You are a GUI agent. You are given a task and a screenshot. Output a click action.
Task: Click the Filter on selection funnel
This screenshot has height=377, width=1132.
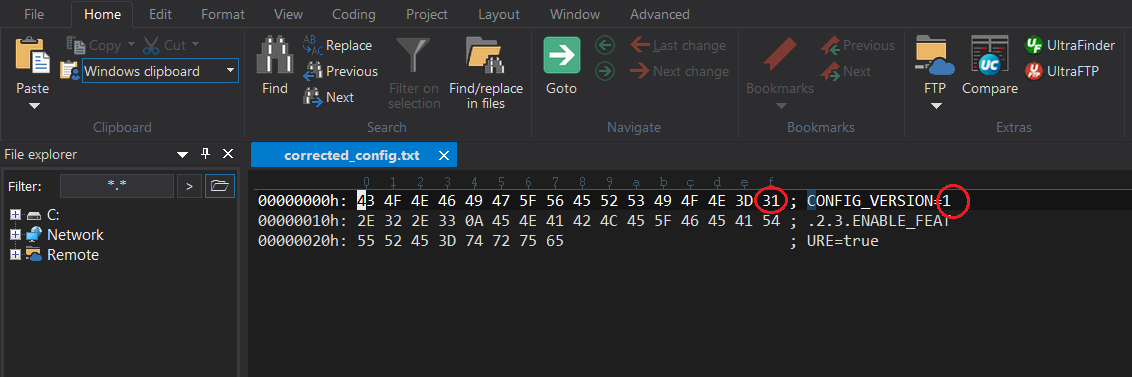point(414,56)
